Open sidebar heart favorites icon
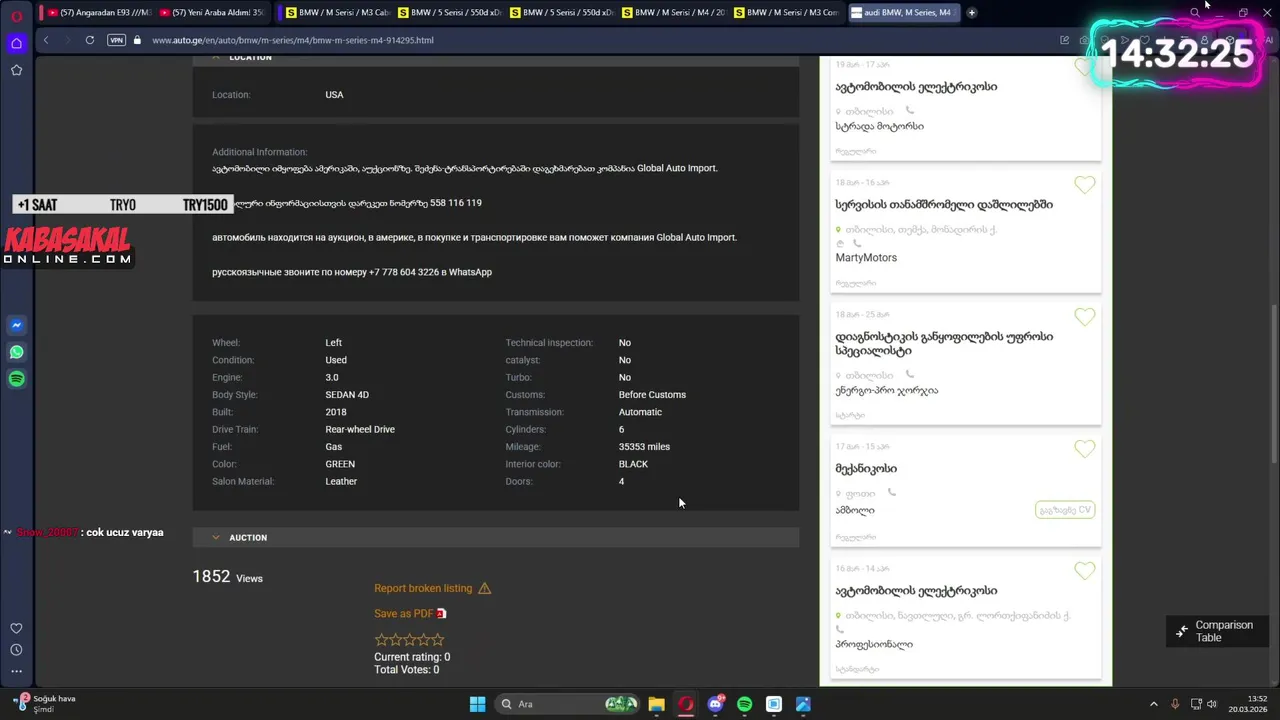 (x=16, y=628)
